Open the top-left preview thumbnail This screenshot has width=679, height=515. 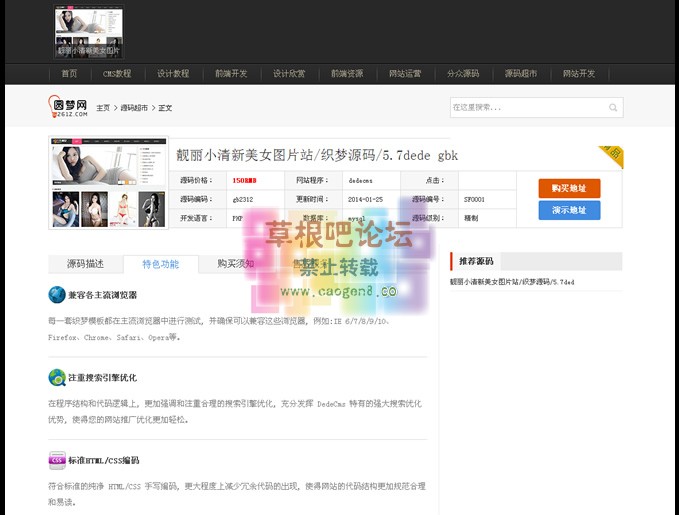[89, 32]
